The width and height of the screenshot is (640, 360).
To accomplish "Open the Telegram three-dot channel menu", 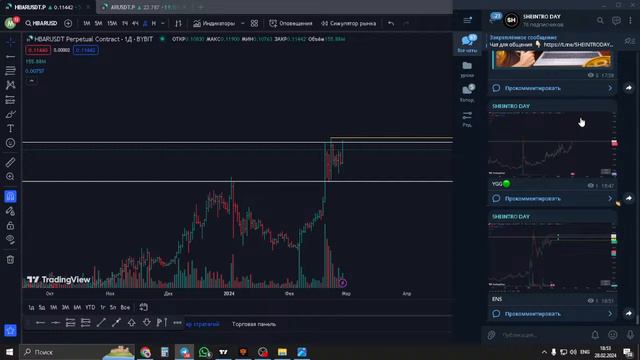I will 630,20.
